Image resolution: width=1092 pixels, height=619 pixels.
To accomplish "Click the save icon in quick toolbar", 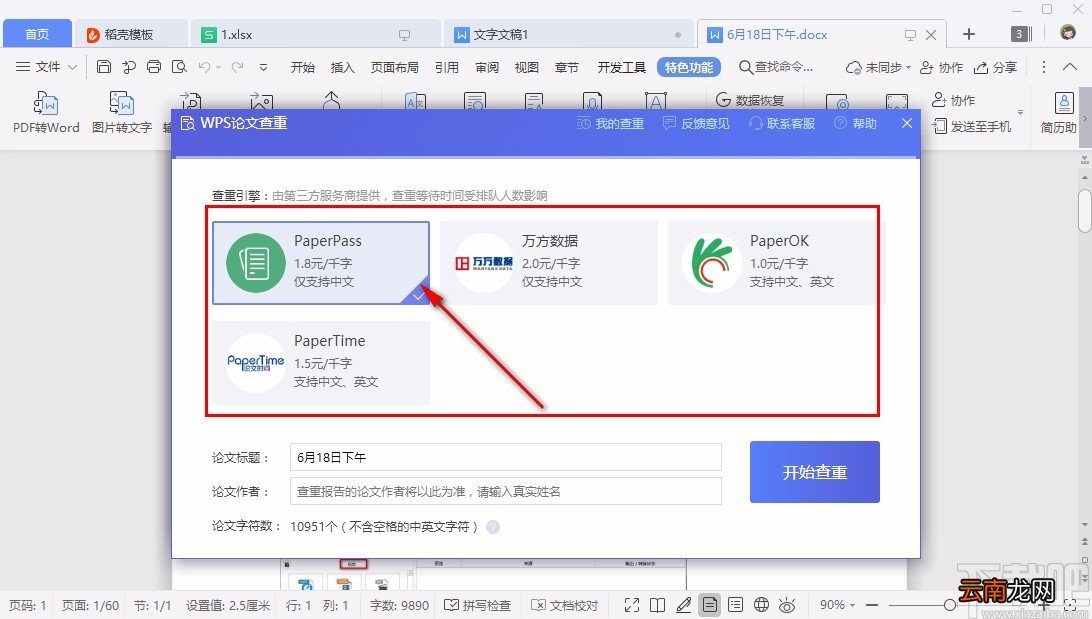I will pyautogui.click(x=104, y=67).
